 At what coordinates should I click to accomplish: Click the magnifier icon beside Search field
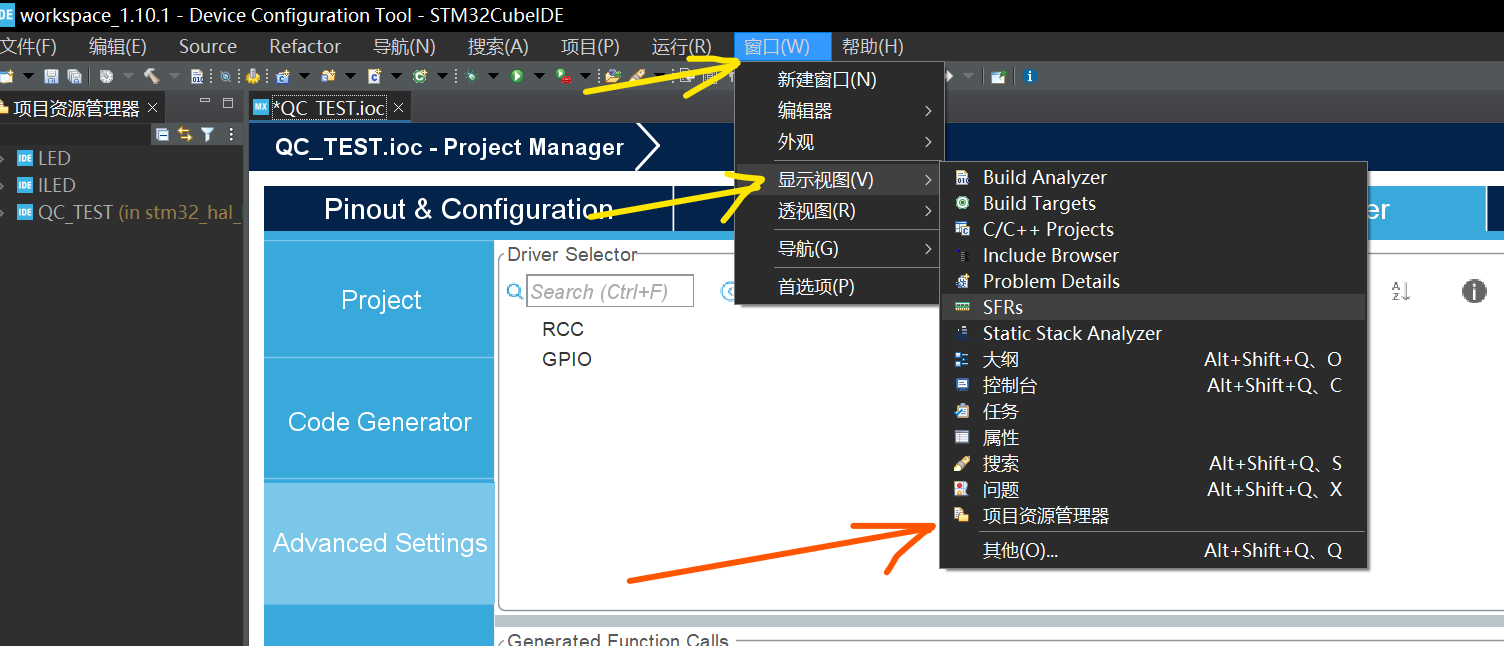tap(515, 292)
